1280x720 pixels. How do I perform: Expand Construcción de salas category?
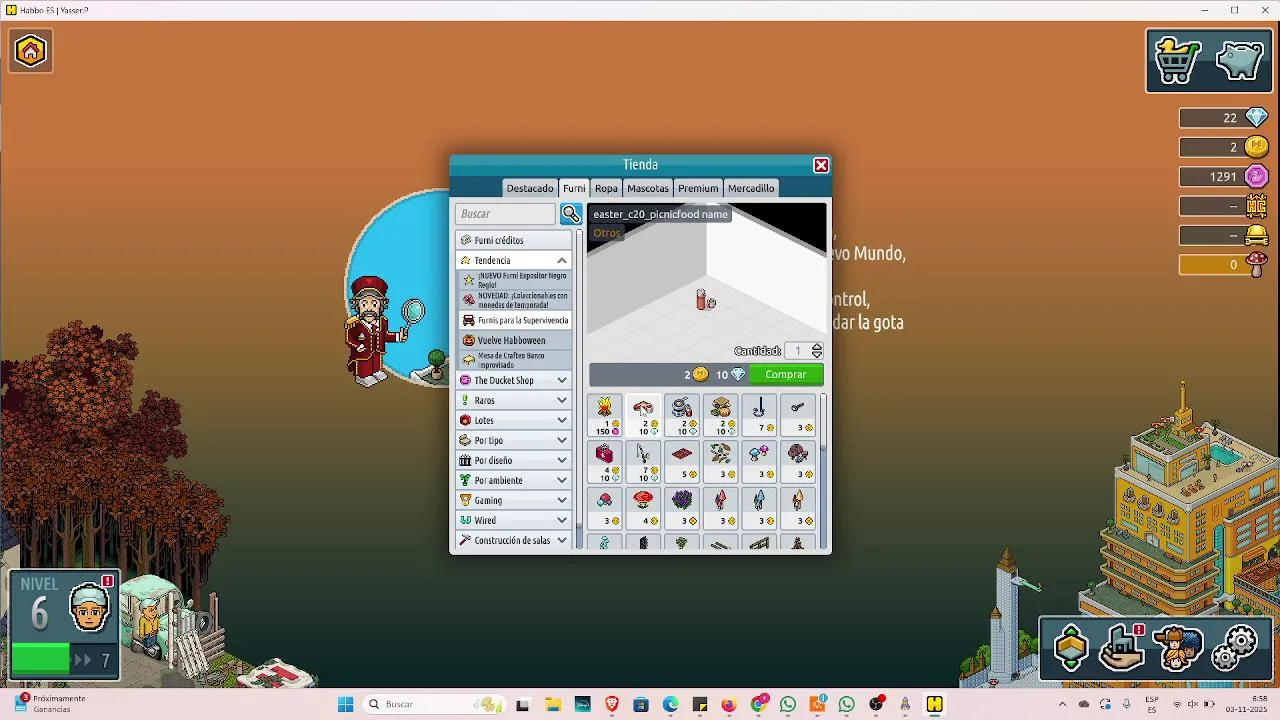(514, 540)
